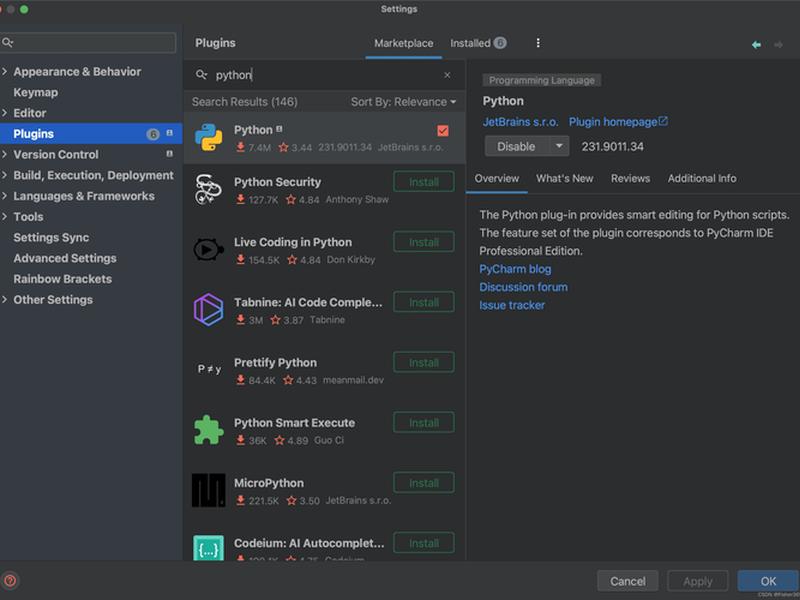The height and width of the screenshot is (600, 800).
Task: Click the Cancel button
Action: (x=628, y=581)
